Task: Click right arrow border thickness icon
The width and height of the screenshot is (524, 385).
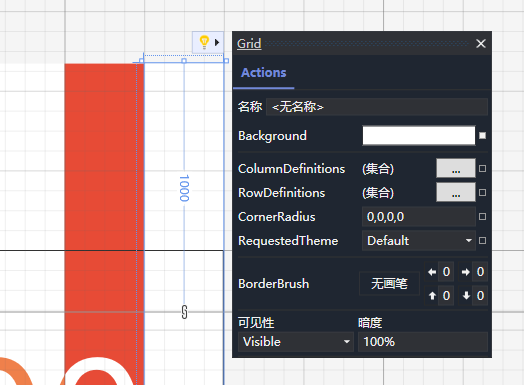Action: 466,272
